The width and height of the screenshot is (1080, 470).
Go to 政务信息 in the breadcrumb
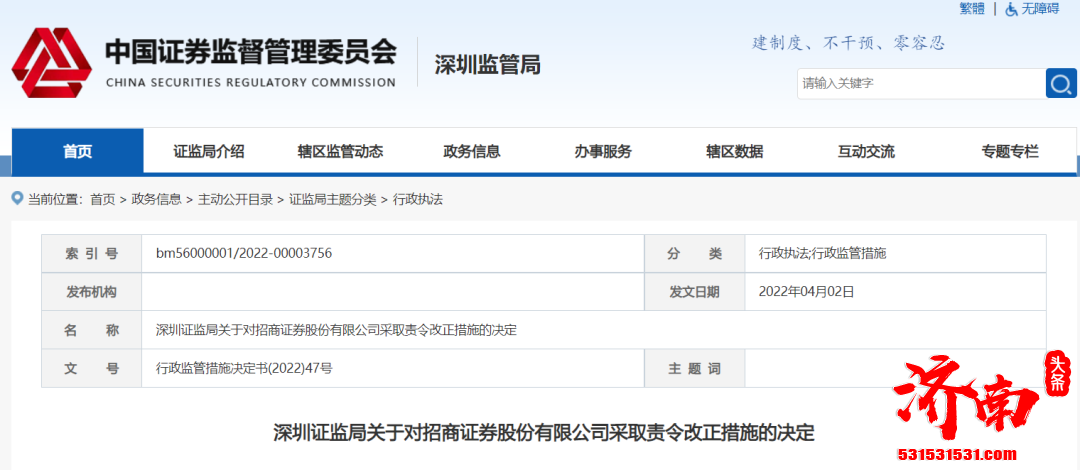(156, 200)
